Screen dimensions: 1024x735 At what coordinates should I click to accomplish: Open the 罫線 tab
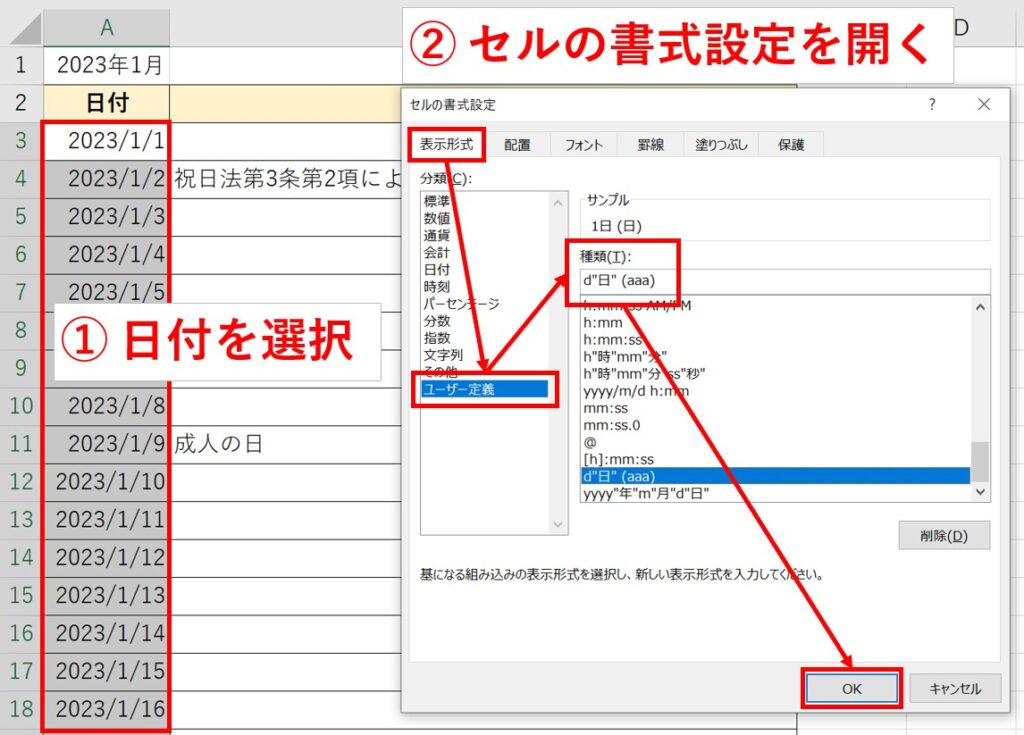tap(652, 144)
